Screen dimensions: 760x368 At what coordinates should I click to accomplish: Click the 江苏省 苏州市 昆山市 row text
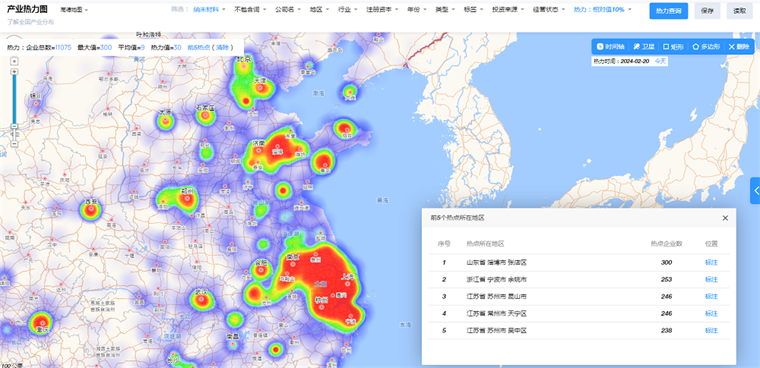(496, 296)
